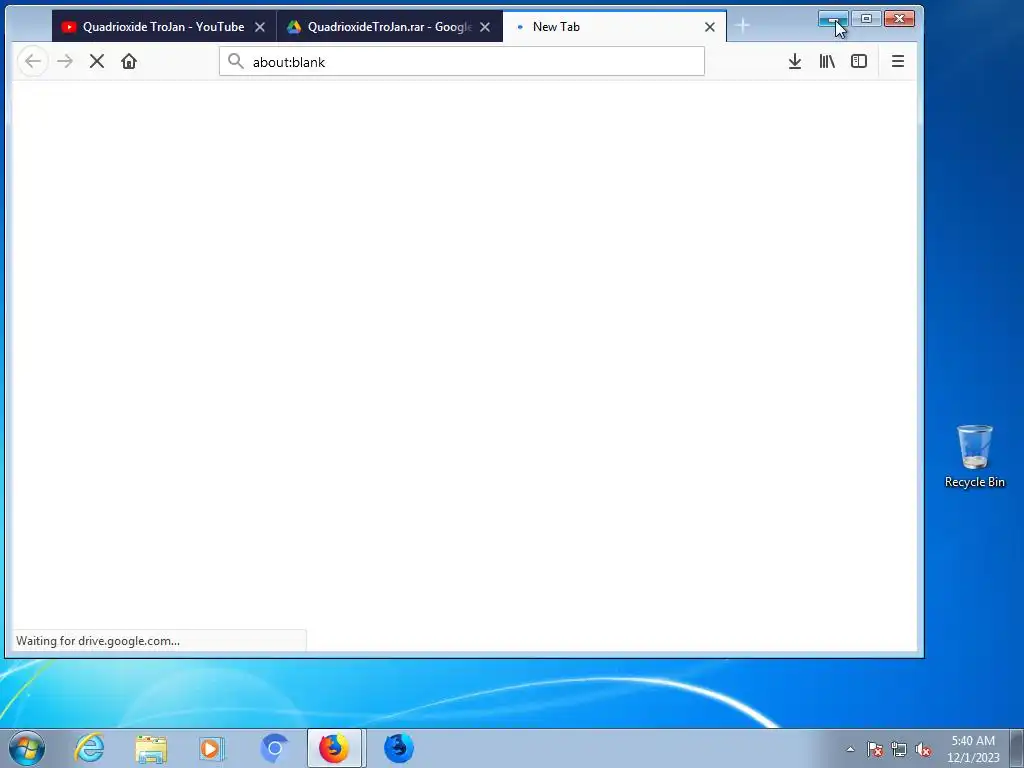Open the Recycle Bin desktop icon
The width and height of the screenshot is (1024, 768).
[x=974, y=456]
